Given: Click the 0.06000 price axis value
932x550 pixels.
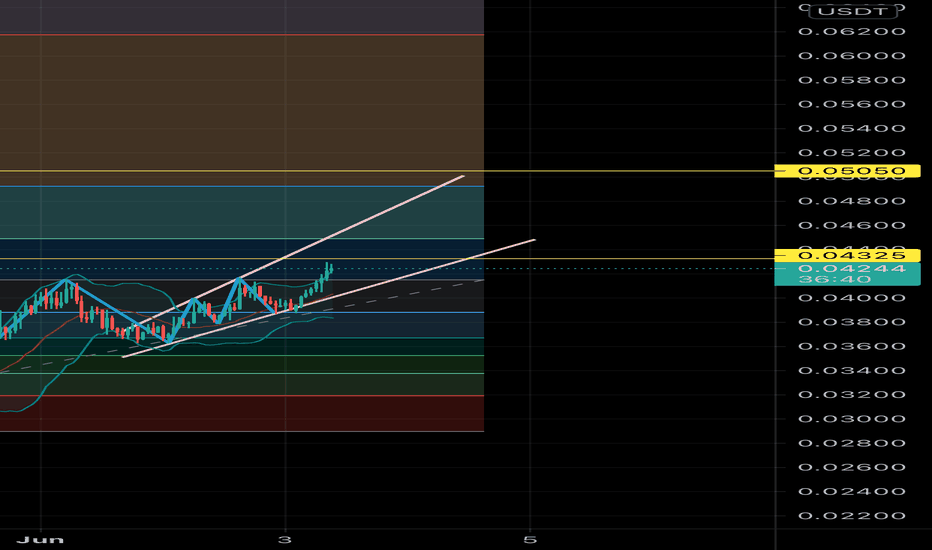Looking at the screenshot, I should coord(852,56).
